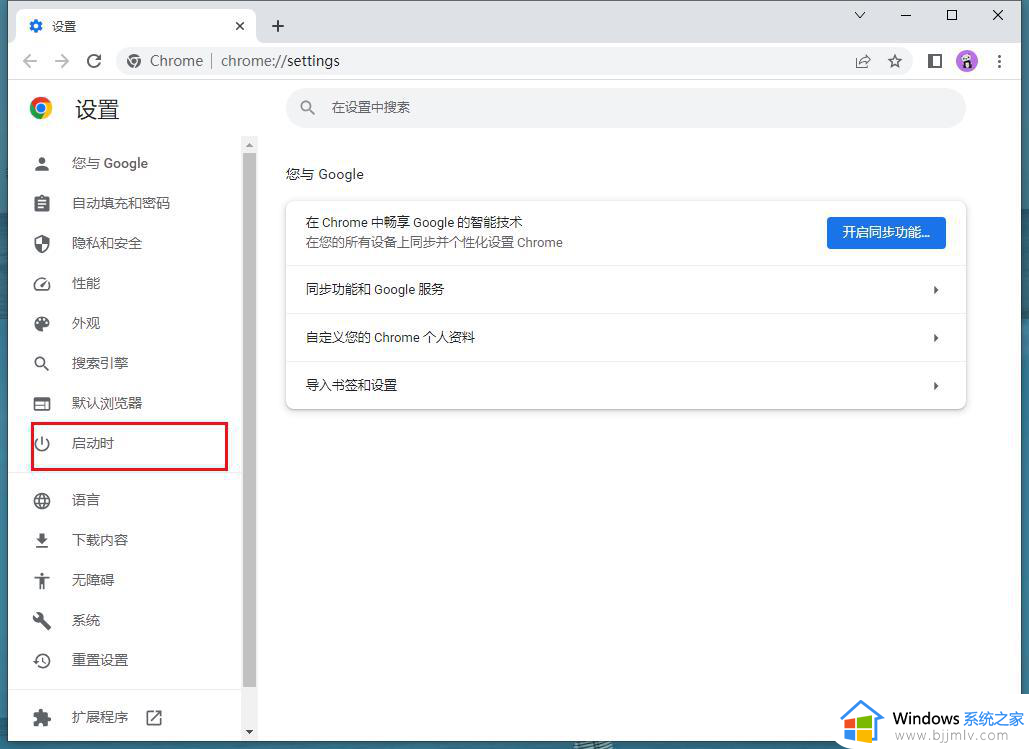Click the sidebar scrollbar down arrow
This screenshot has height=749, width=1029.
point(249,731)
